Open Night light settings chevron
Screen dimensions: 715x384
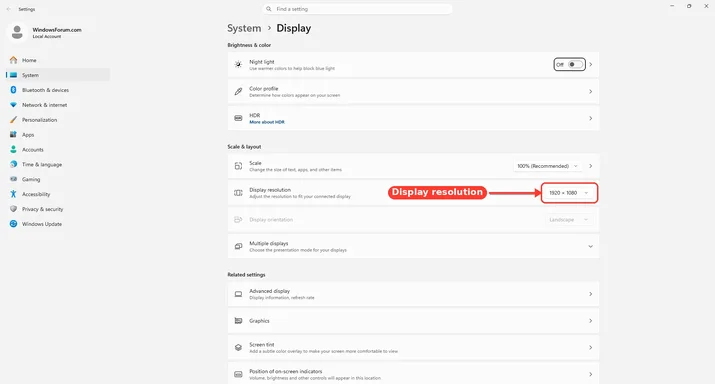[x=591, y=64]
